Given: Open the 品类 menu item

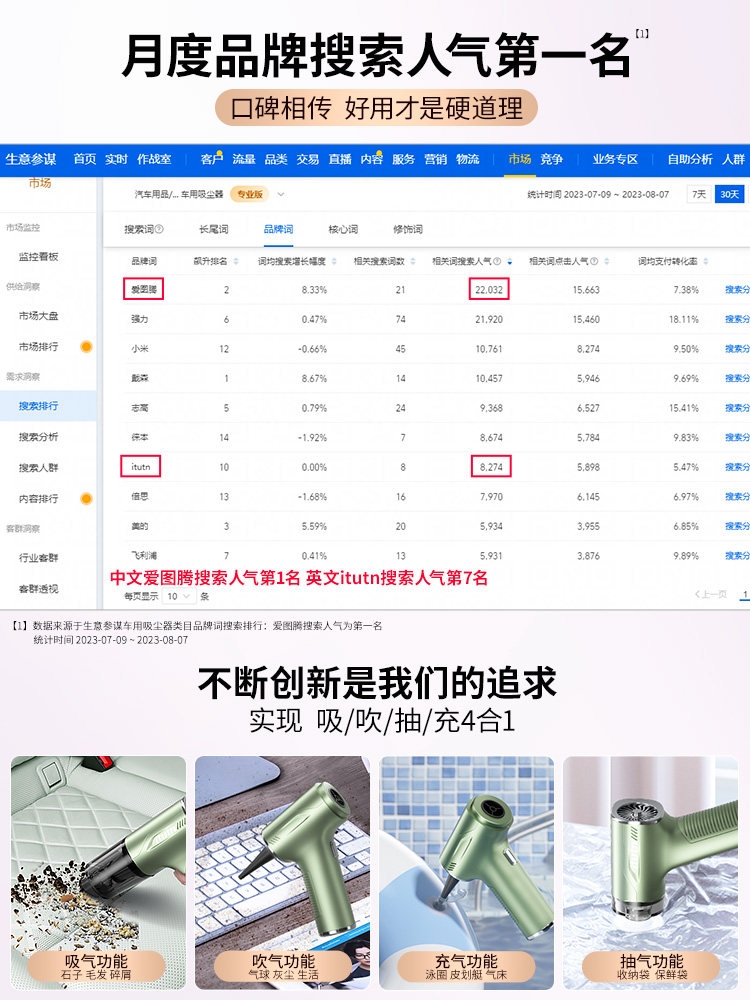Looking at the screenshot, I should tap(276, 159).
